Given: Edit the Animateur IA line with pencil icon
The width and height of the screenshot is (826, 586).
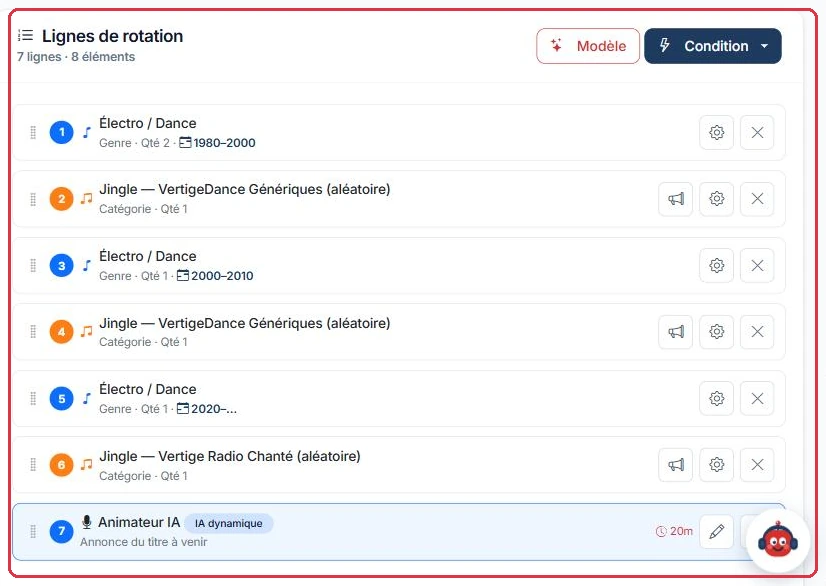Looking at the screenshot, I should 716,531.
